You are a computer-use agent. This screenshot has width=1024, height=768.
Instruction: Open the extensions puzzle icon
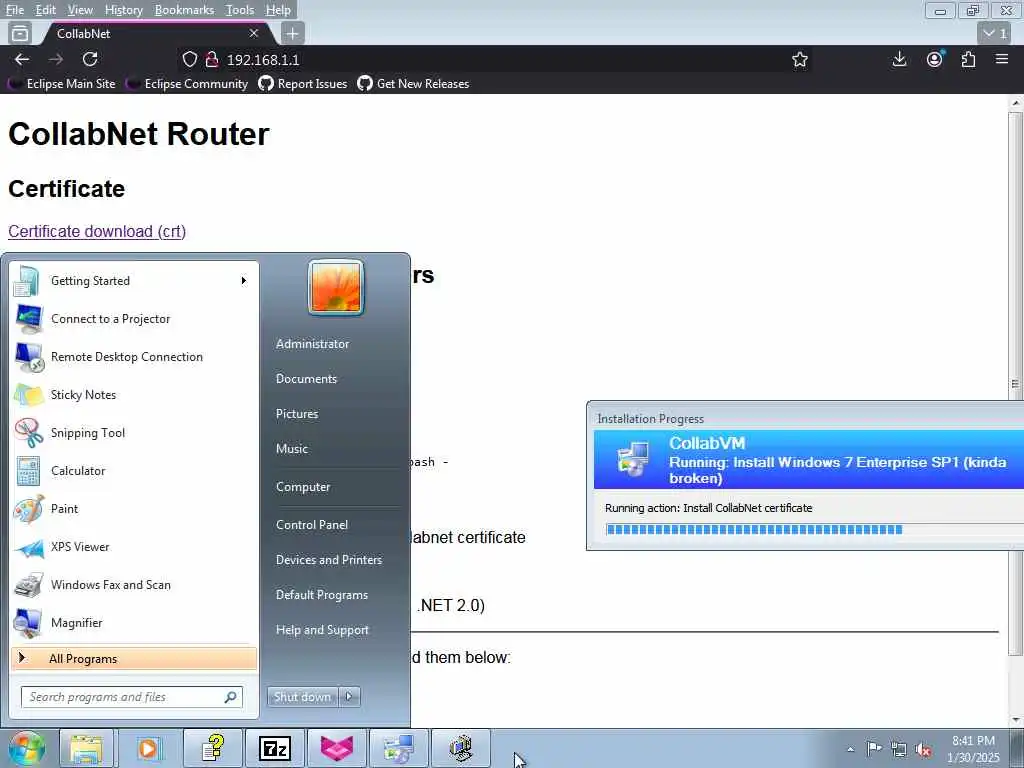968,59
